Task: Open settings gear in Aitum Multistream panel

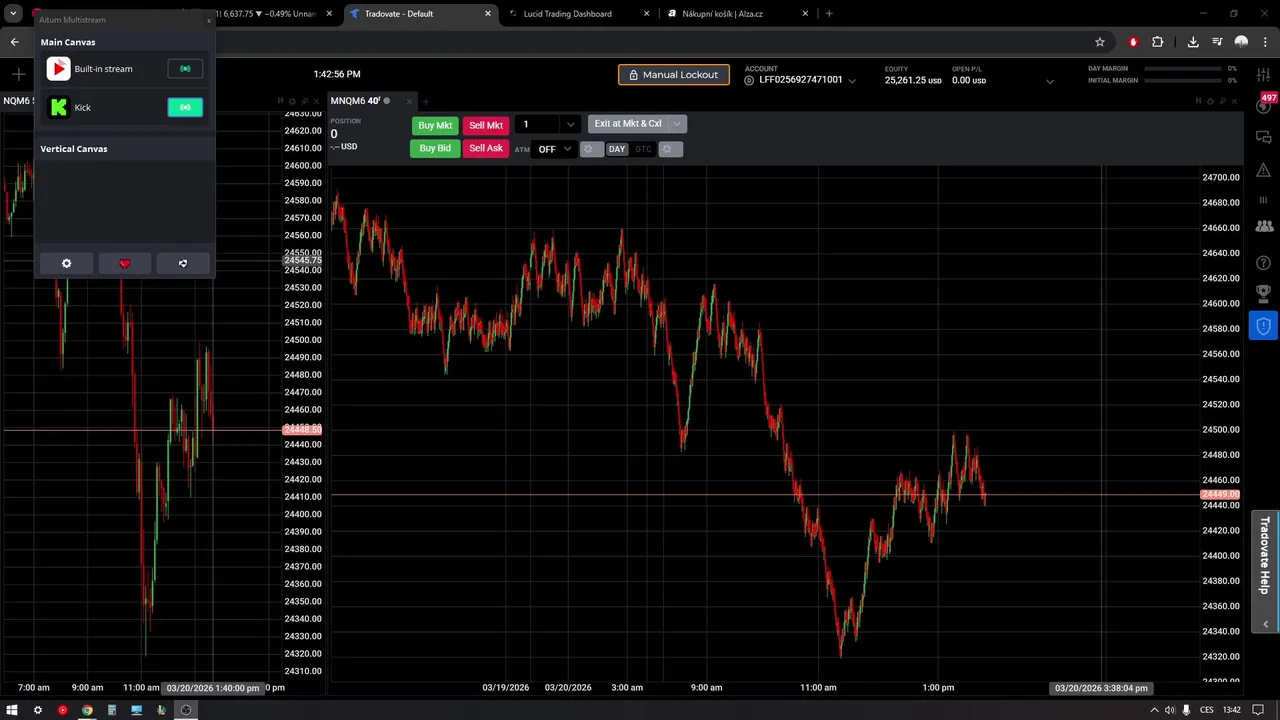Action: (x=66, y=263)
